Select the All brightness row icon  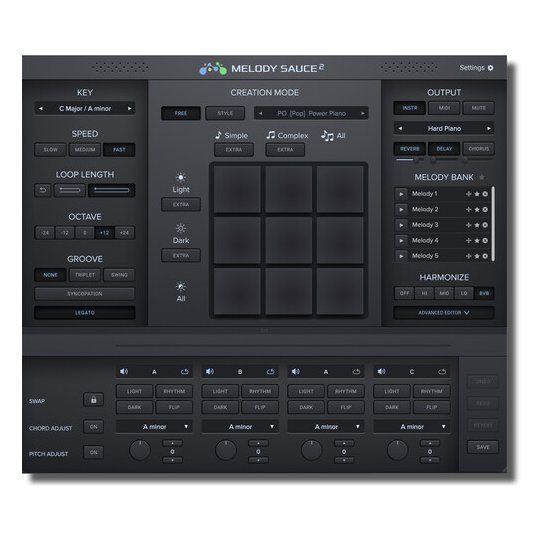pos(181,286)
